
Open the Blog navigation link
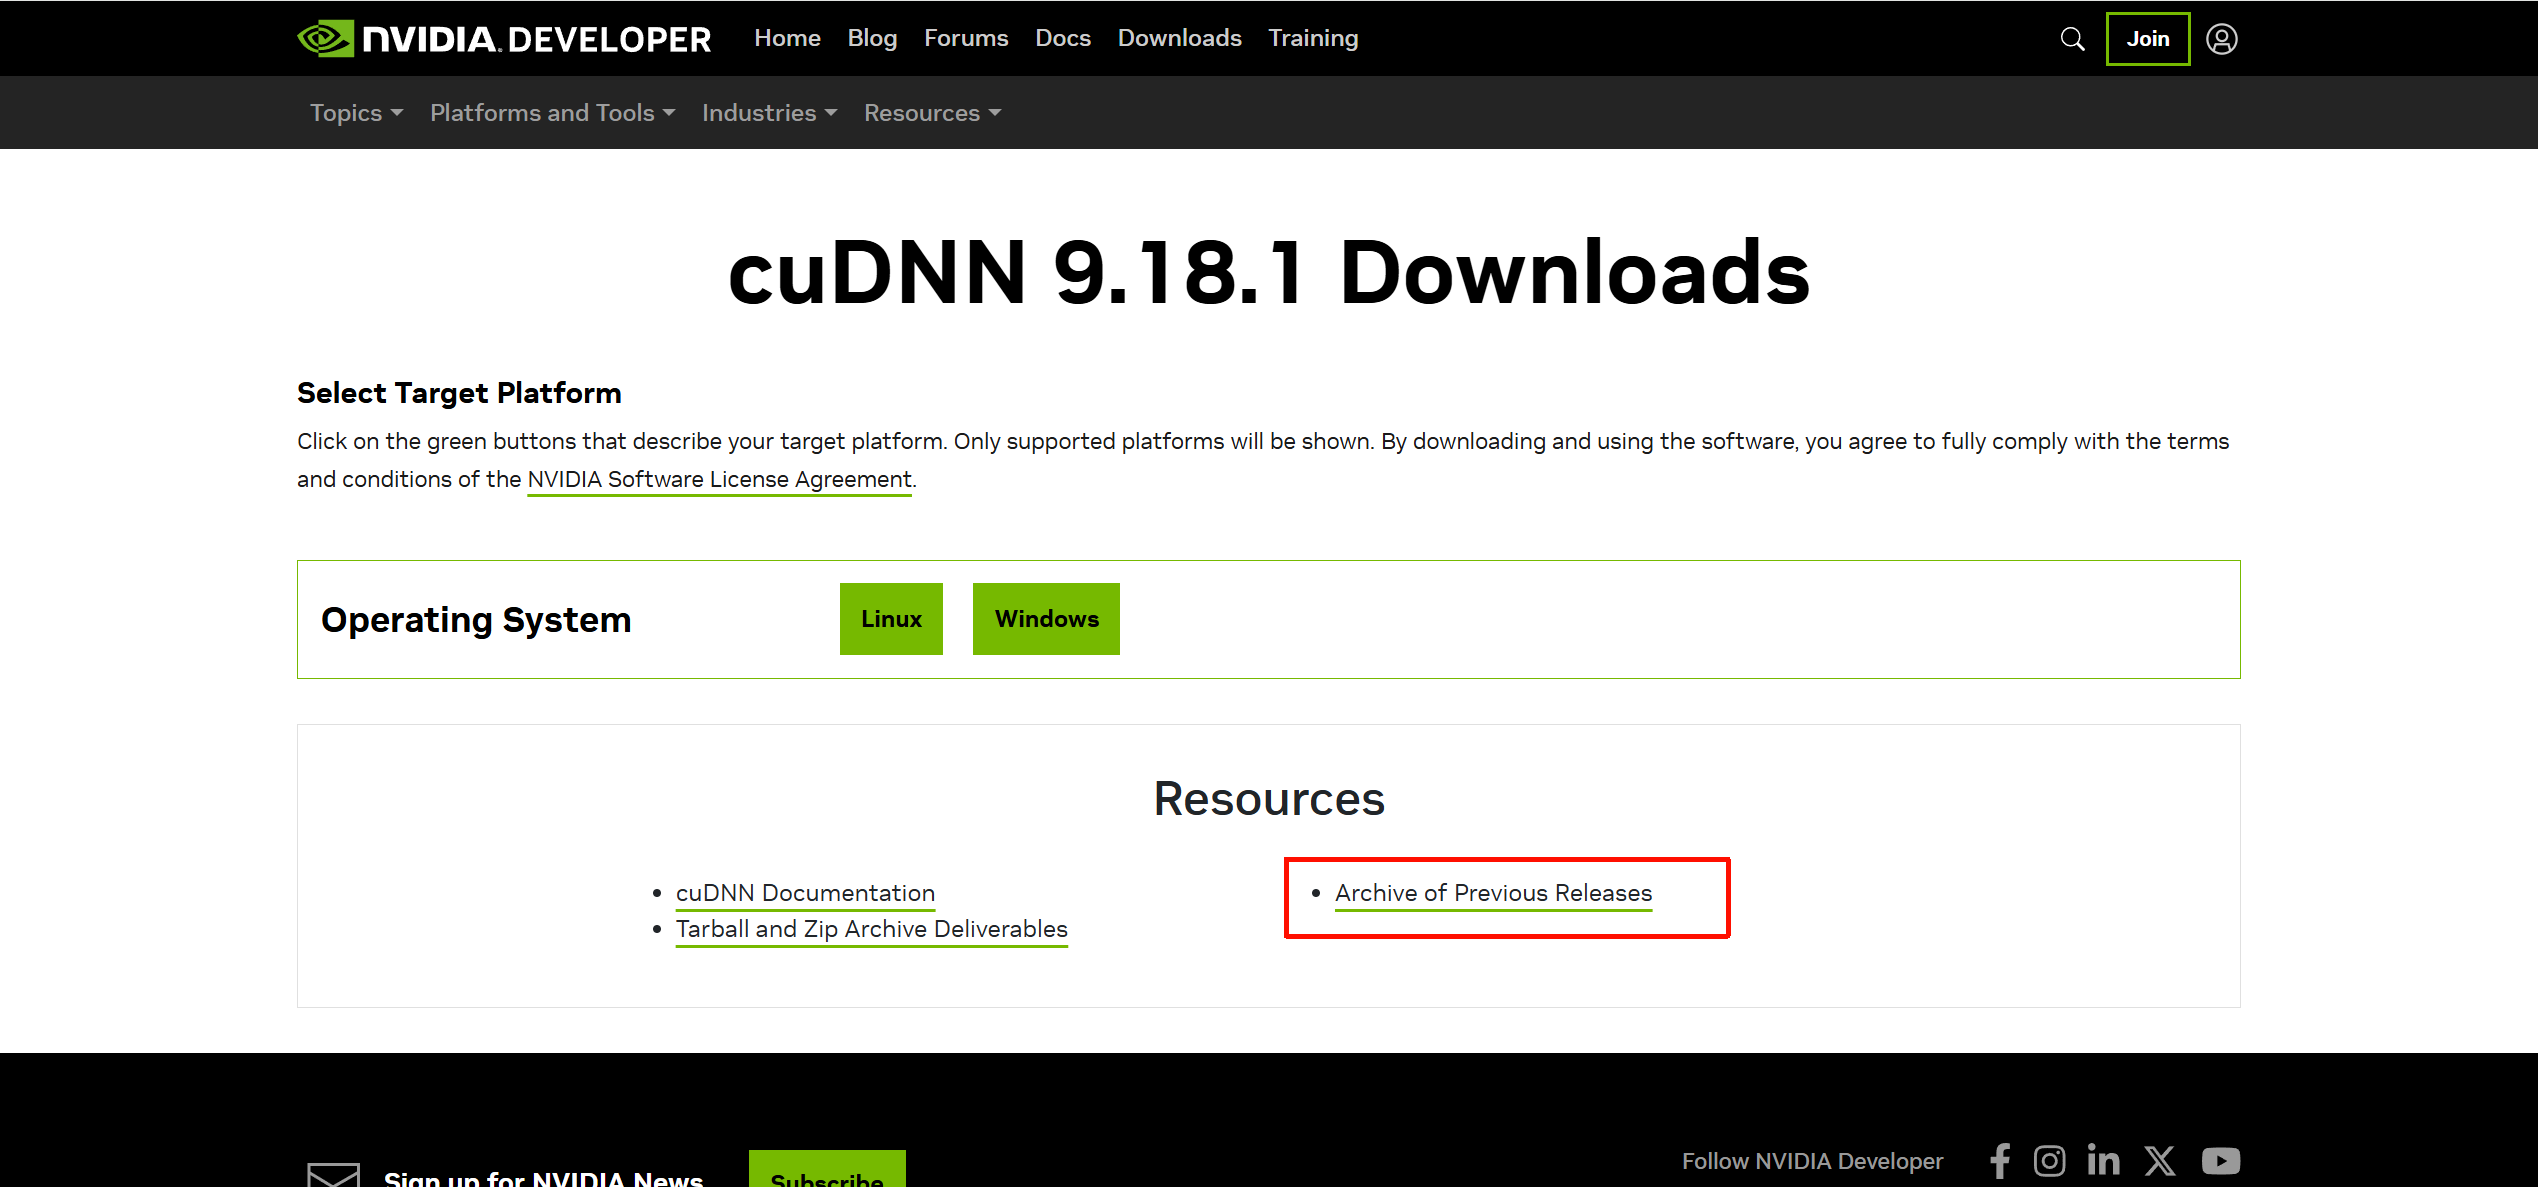tap(872, 38)
